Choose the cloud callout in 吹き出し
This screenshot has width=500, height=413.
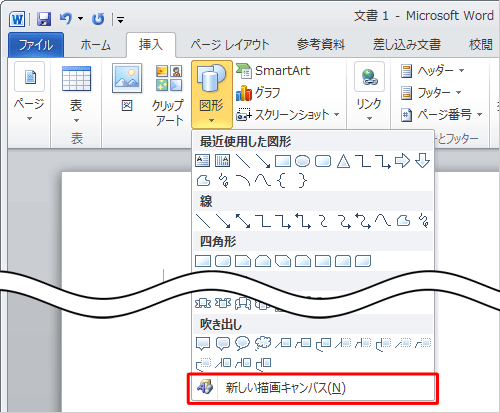click(263, 343)
